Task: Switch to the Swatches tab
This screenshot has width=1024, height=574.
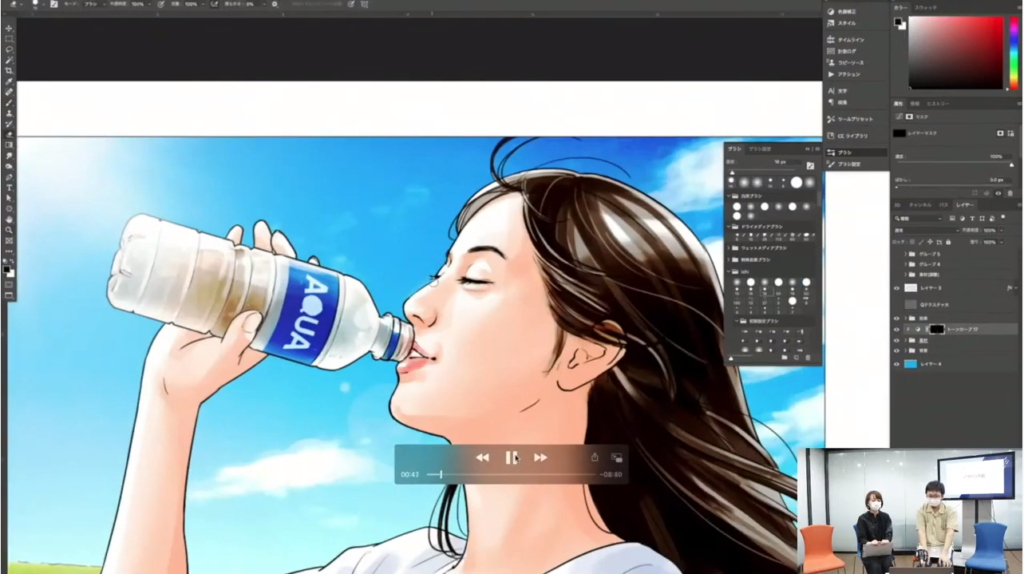Action: (x=925, y=7)
